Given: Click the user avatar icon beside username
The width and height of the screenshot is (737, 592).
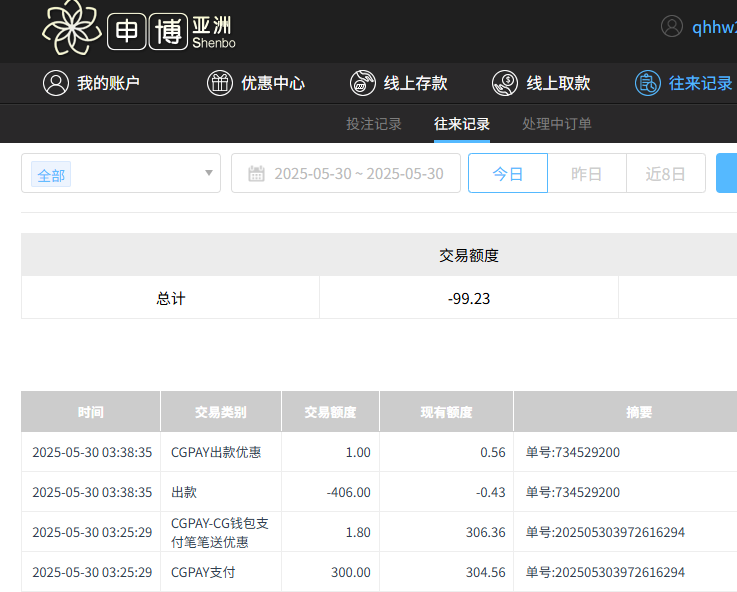Looking at the screenshot, I should (672, 27).
